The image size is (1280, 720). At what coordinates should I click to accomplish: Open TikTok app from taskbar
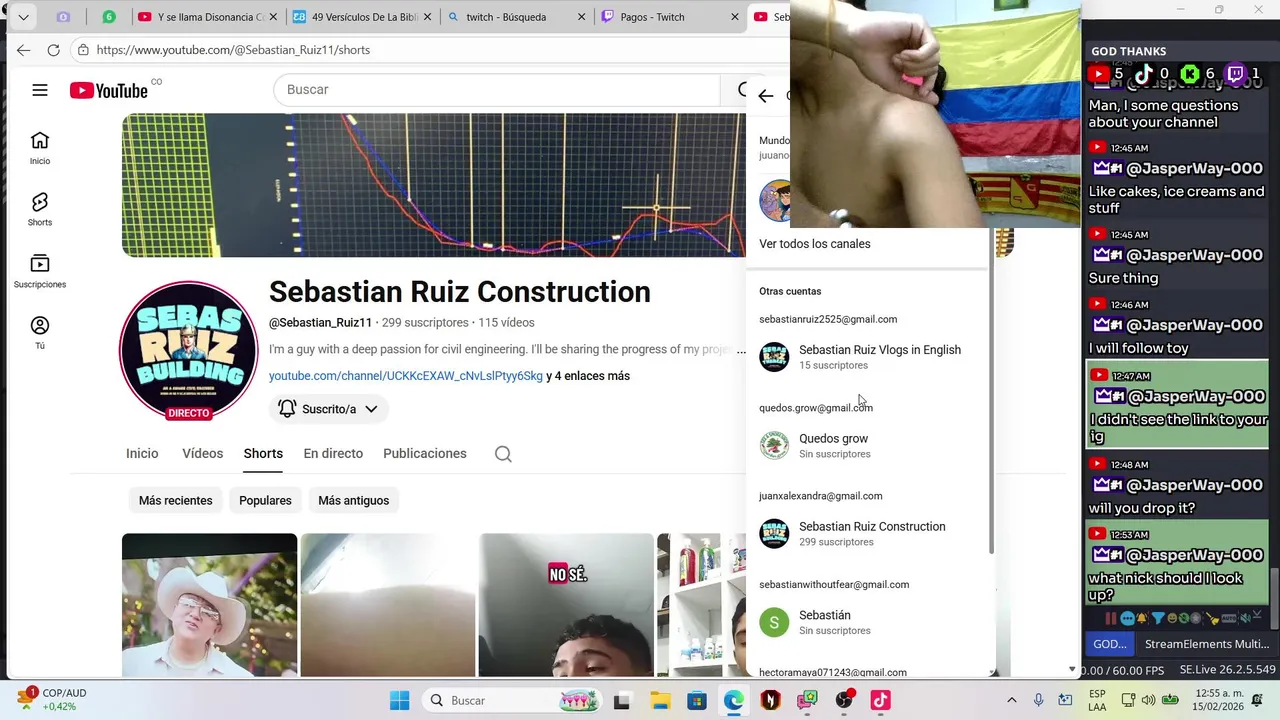point(880,700)
